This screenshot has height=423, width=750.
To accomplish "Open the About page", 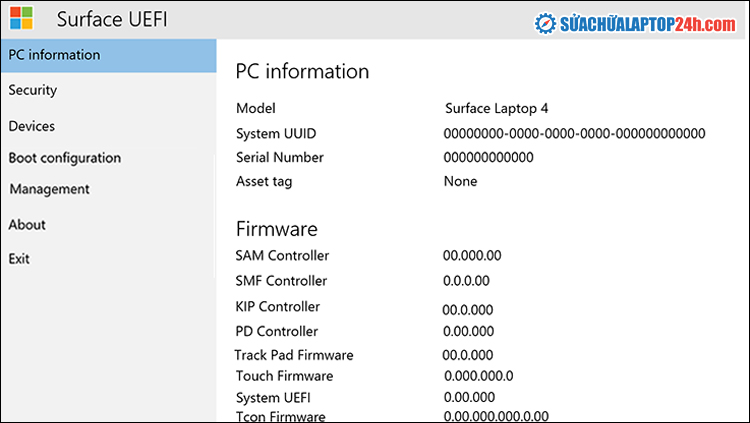I will click(x=27, y=224).
